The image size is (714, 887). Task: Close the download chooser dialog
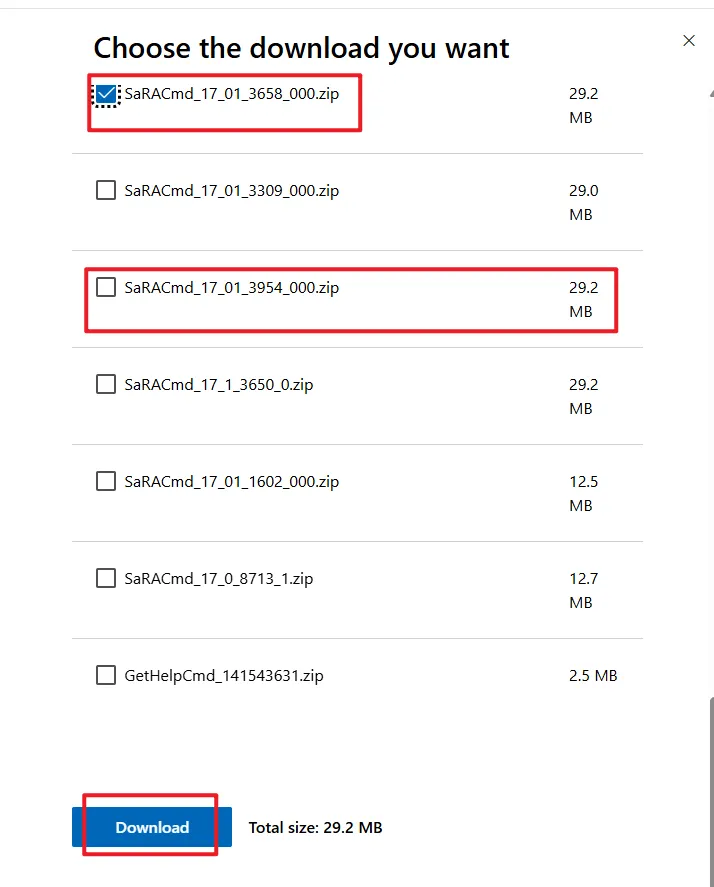coord(688,41)
